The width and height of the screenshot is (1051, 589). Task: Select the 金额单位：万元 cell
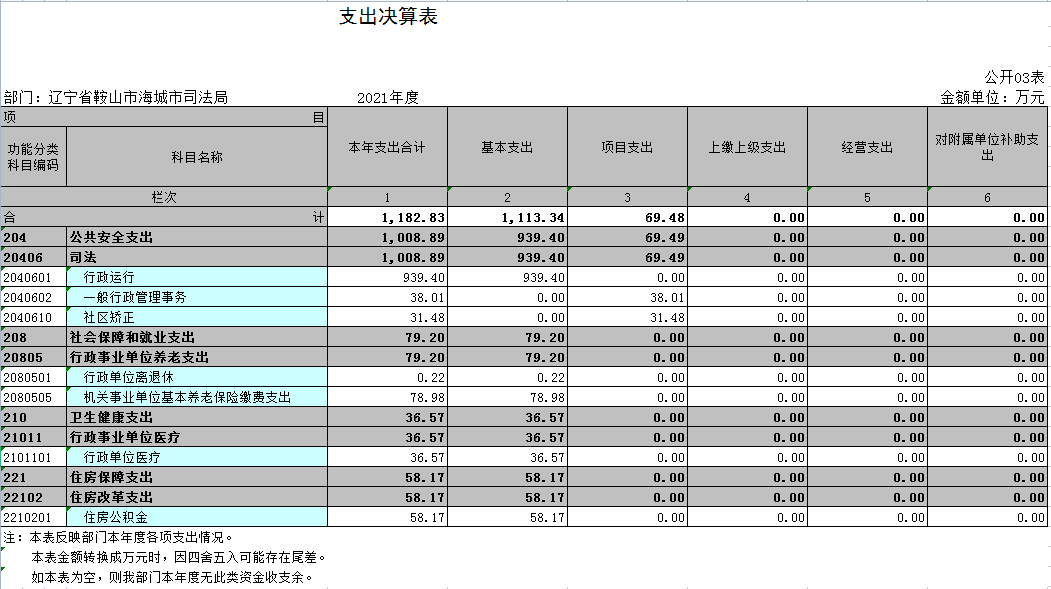(992, 97)
